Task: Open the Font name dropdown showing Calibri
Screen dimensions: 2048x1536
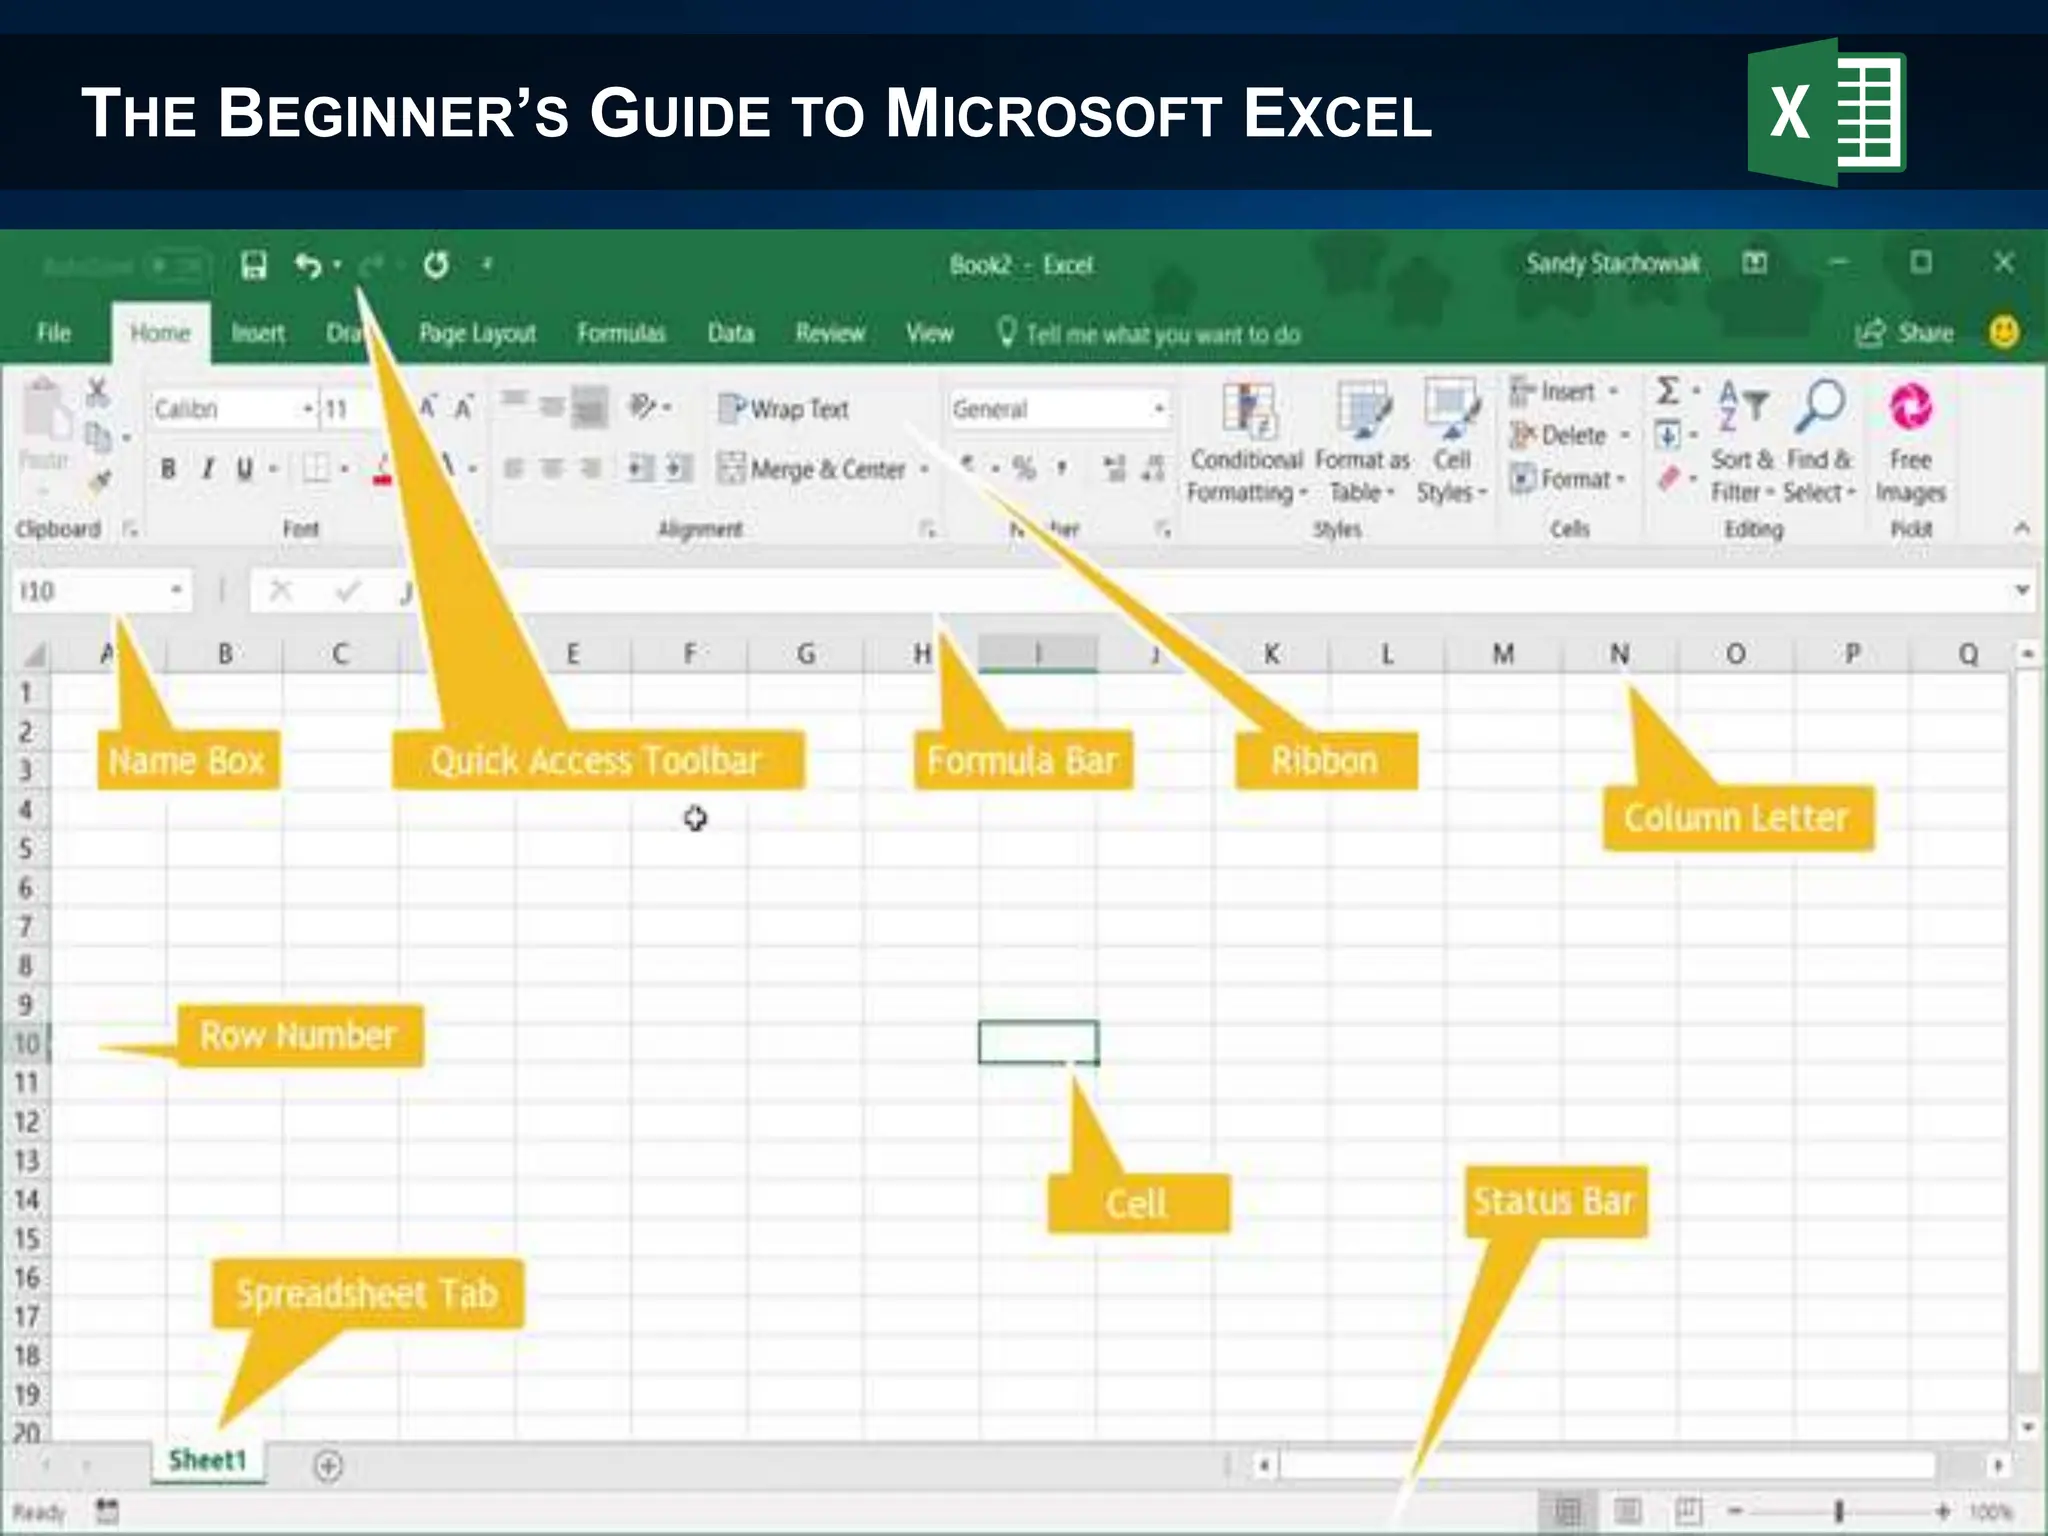Action: pyautogui.click(x=308, y=409)
